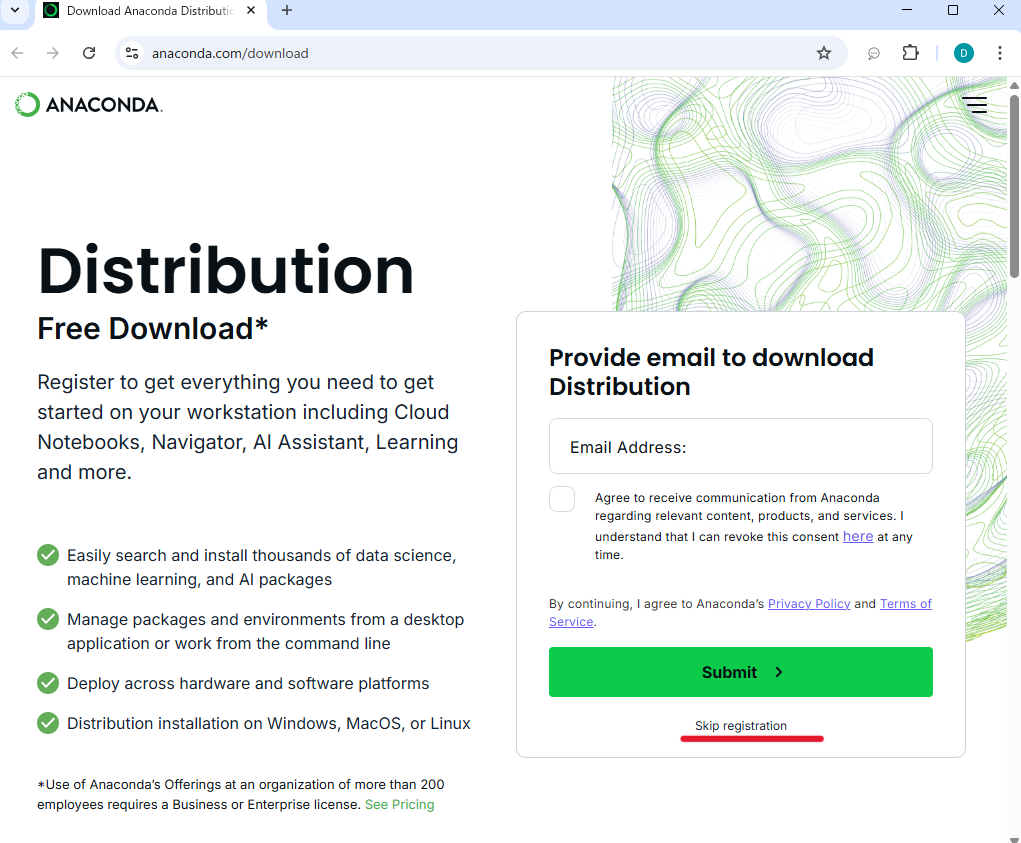The image size is (1021, 843).
Task: Click the checkmark beside 'Manage packages and environments'
Action: 48,619
